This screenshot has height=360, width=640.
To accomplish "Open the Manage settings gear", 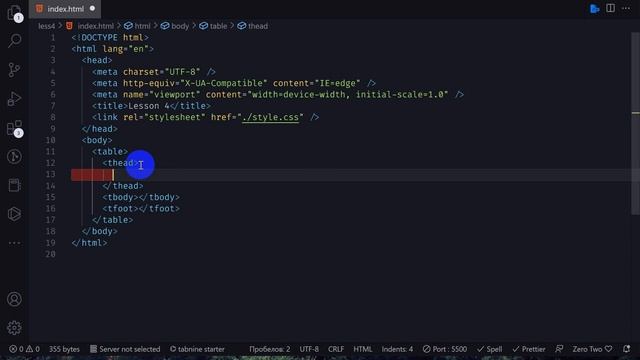I will pos(14,328).
